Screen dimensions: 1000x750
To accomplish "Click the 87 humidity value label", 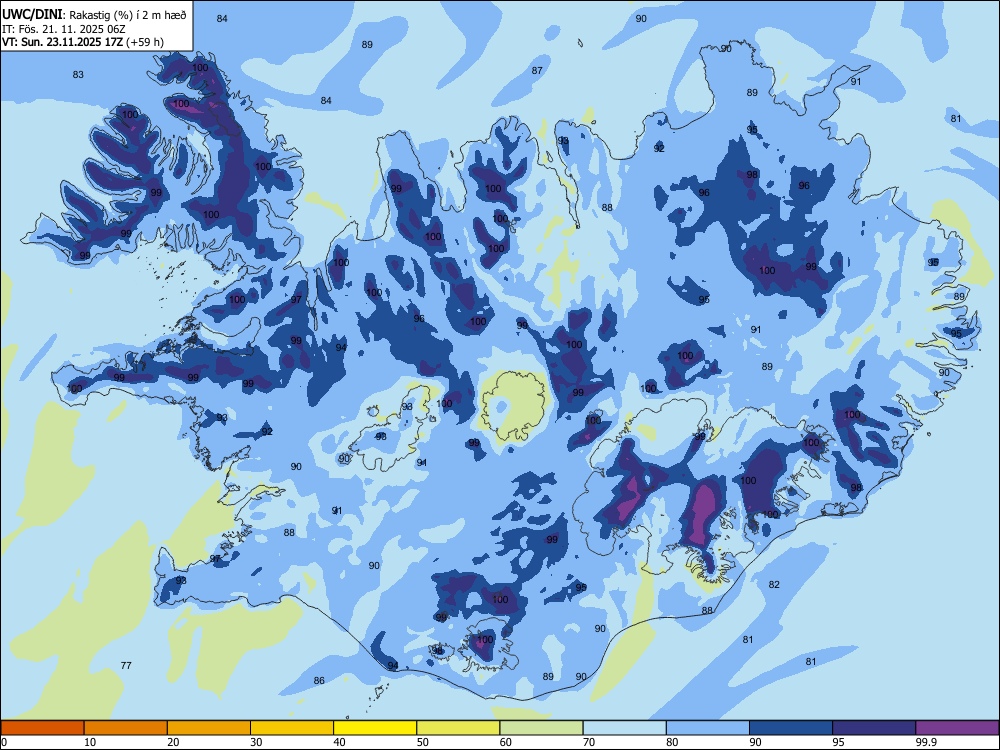I will point(537,71).
